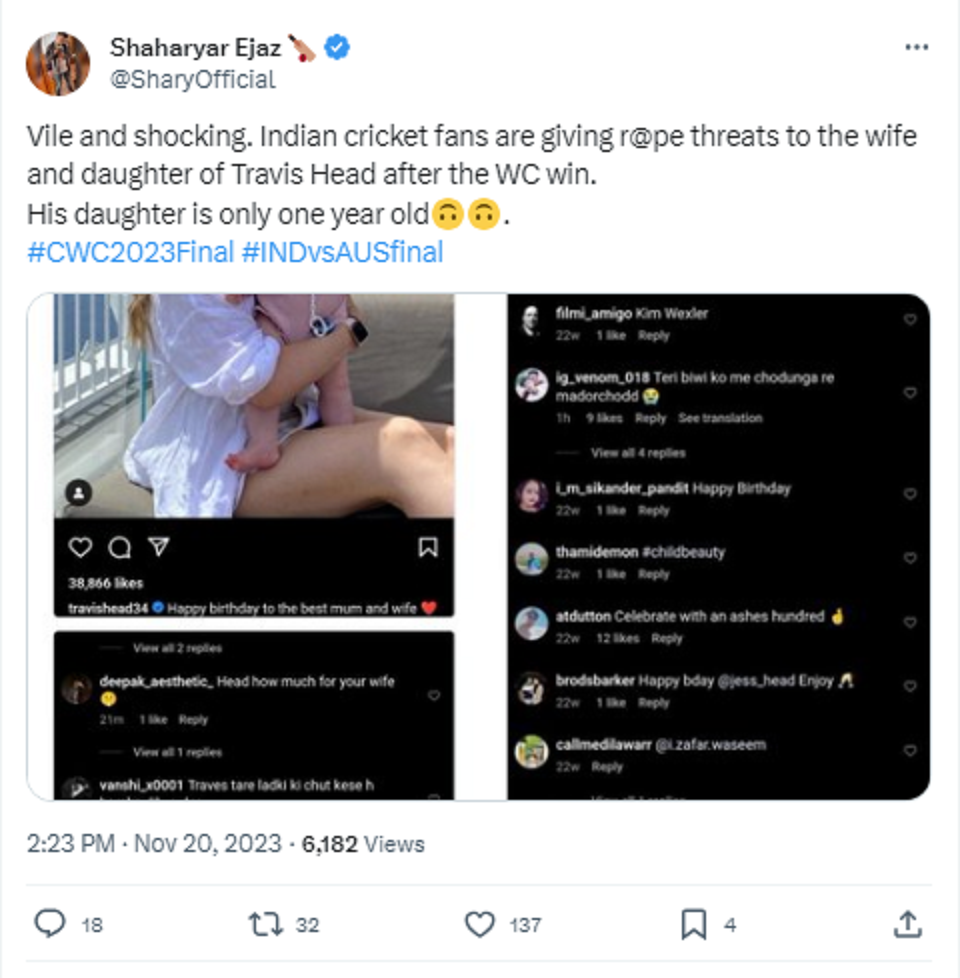Expand View all 2 replies
The height and width of the screenshot is (978, 960).
[x=178, y=648]
